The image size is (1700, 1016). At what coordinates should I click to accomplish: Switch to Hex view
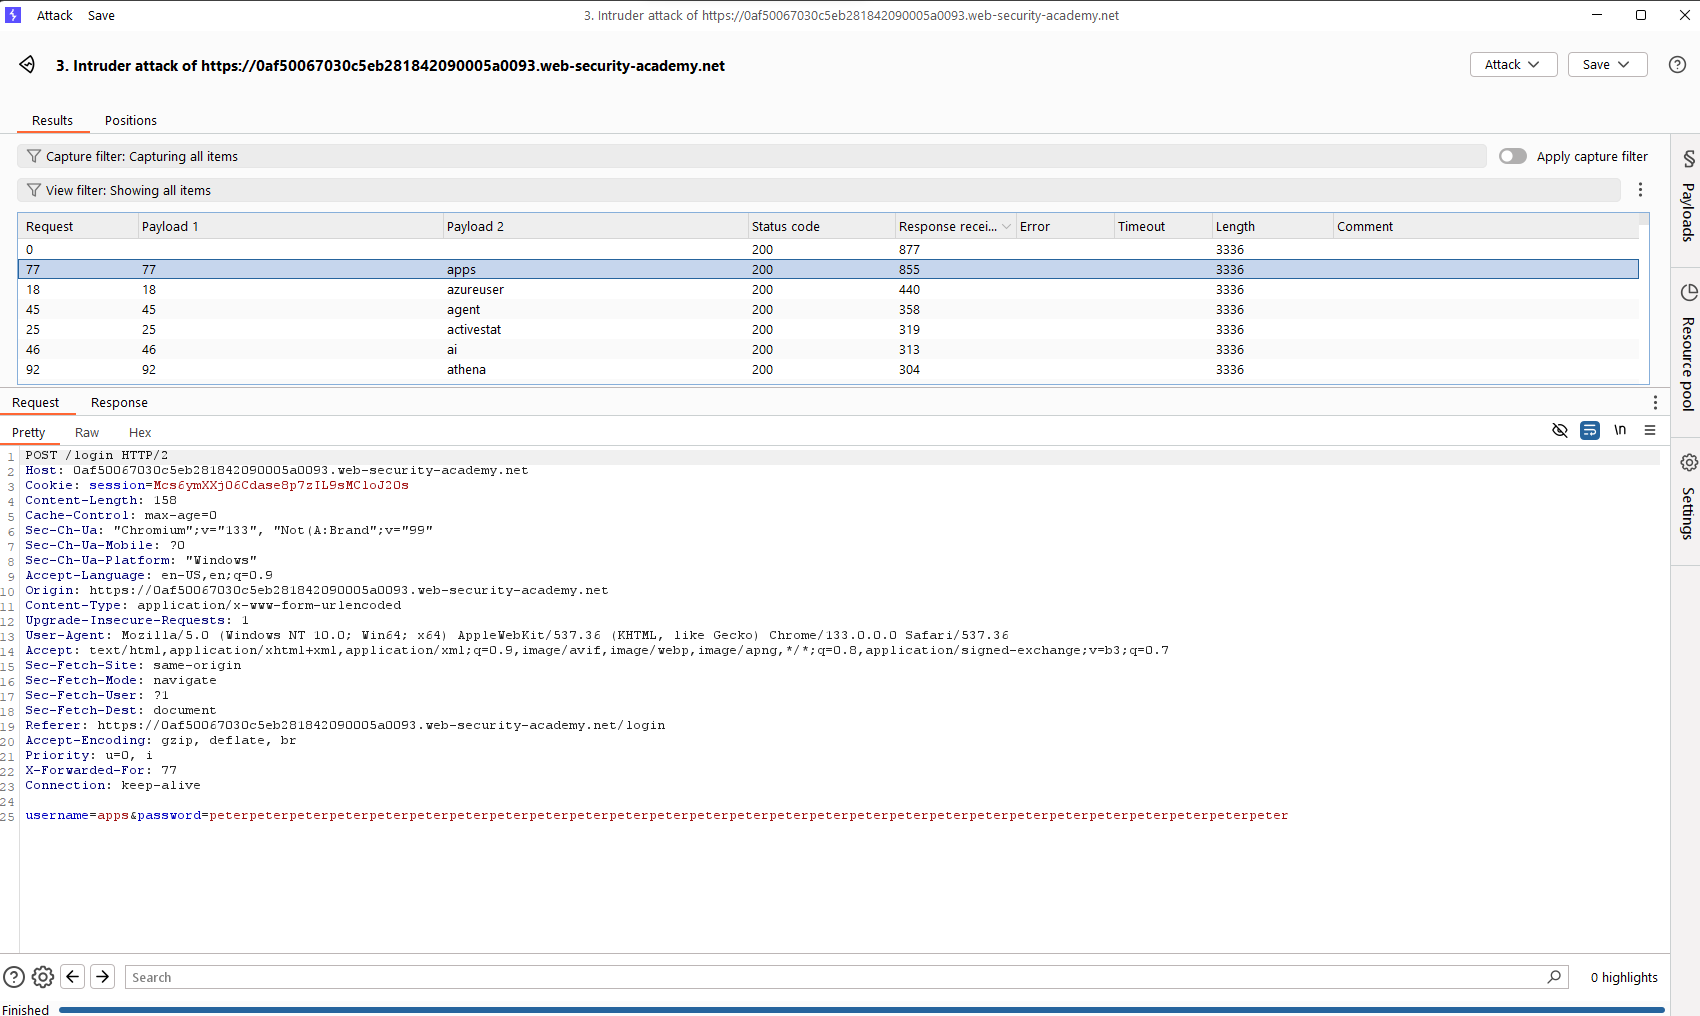point(140,433)
